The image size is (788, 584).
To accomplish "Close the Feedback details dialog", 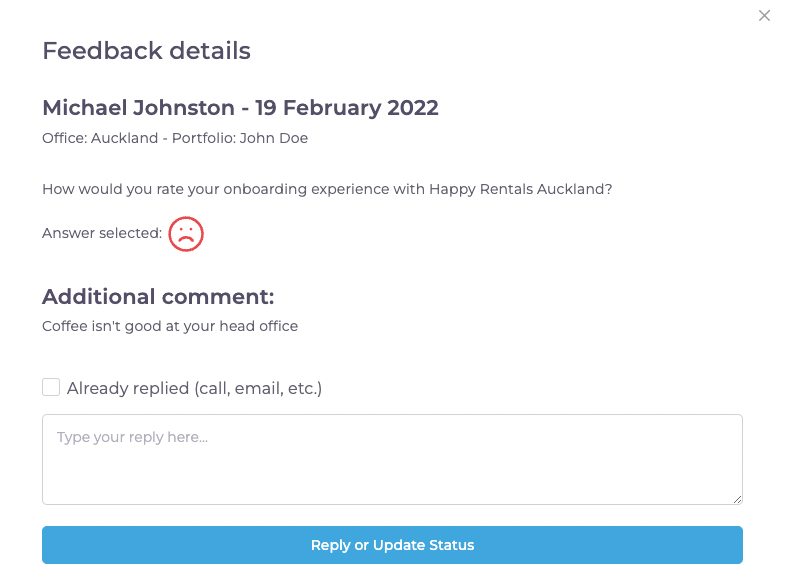I will pyautogui.click(x=764, y=16).
